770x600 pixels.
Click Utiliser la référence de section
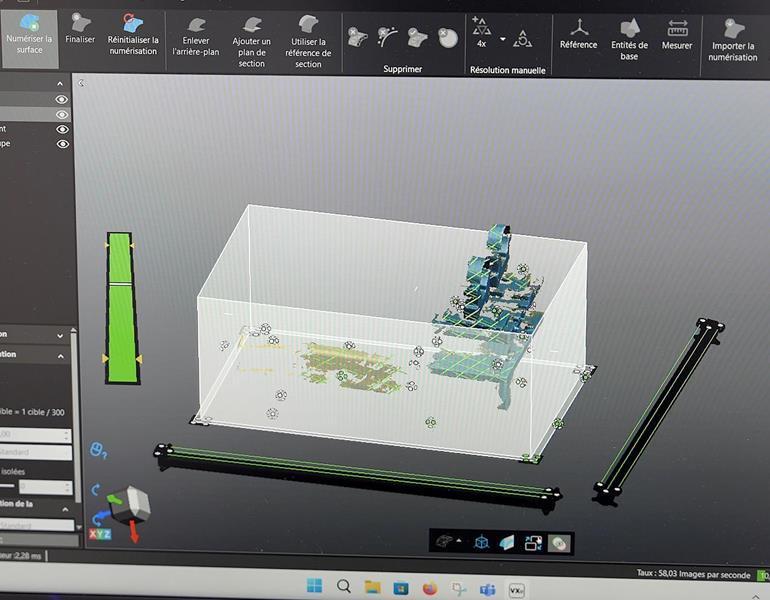[308, 42]
